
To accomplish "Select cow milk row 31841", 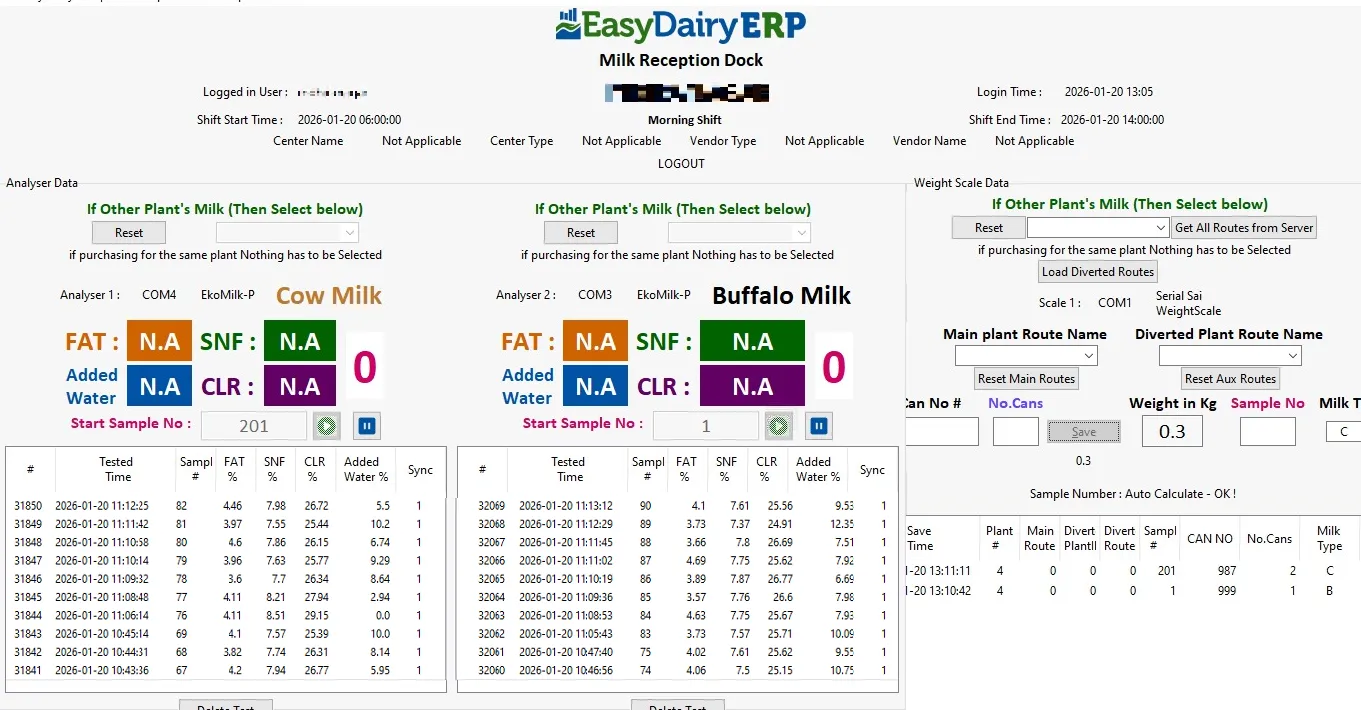I will (x=226, y=670).
